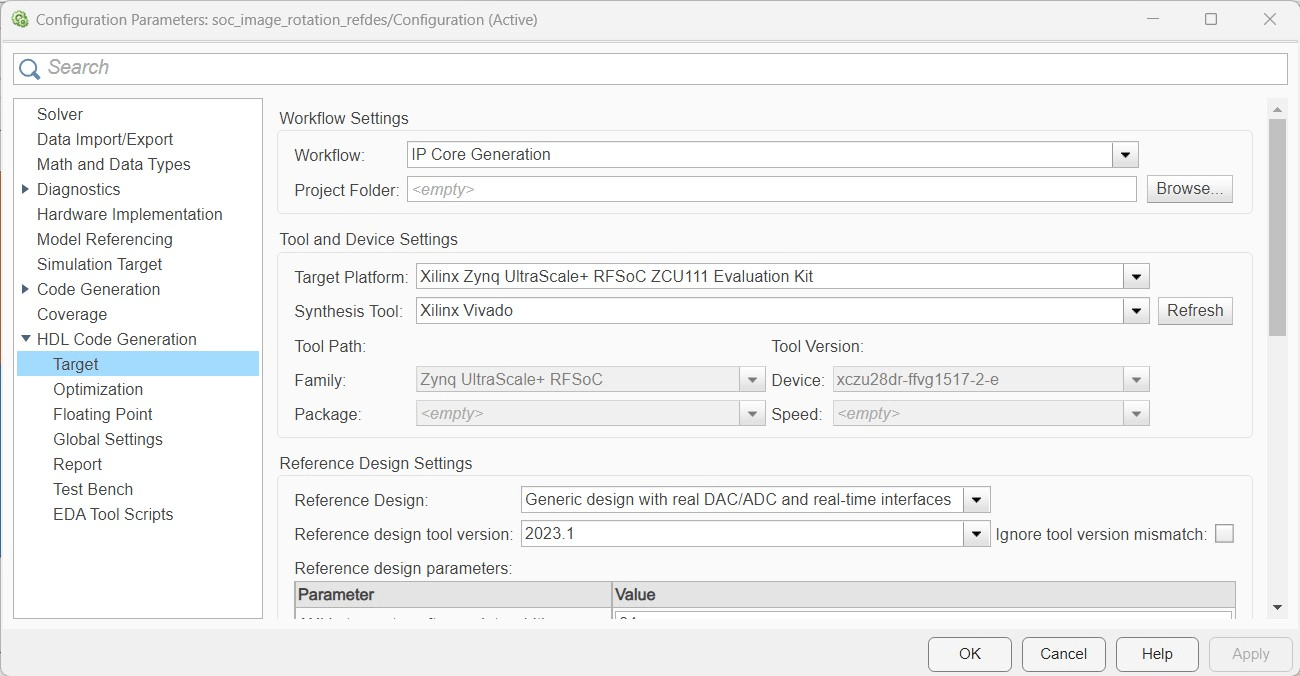Click the Help button
This screenshot has height=676, width=1300.
(1157, 654)
